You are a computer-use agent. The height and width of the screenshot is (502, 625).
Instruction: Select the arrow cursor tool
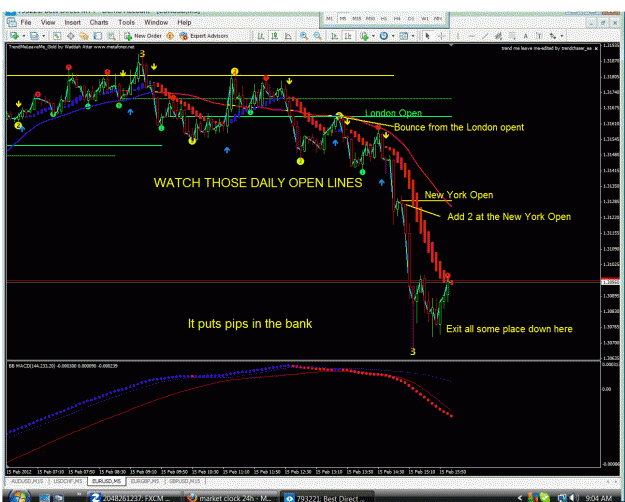428,36
